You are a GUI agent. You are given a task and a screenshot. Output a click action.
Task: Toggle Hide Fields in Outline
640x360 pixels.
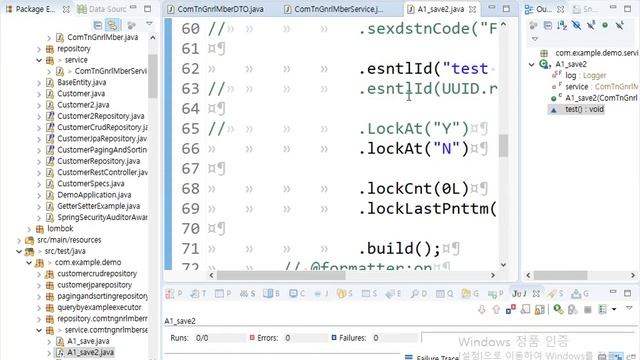coord(576,25)
